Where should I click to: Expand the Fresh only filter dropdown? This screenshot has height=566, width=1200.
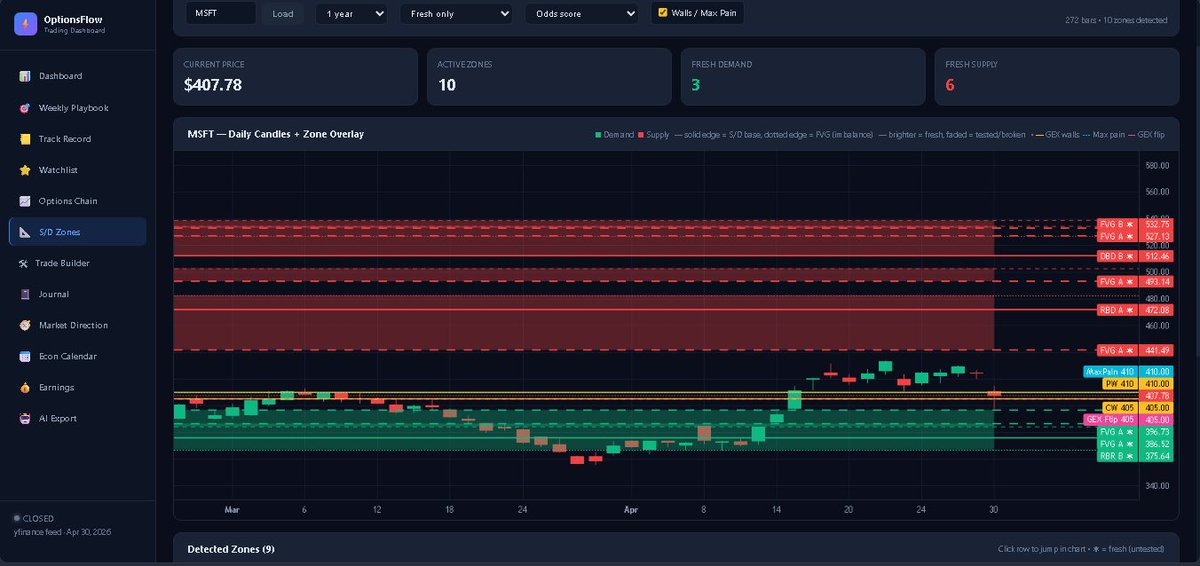456,13
